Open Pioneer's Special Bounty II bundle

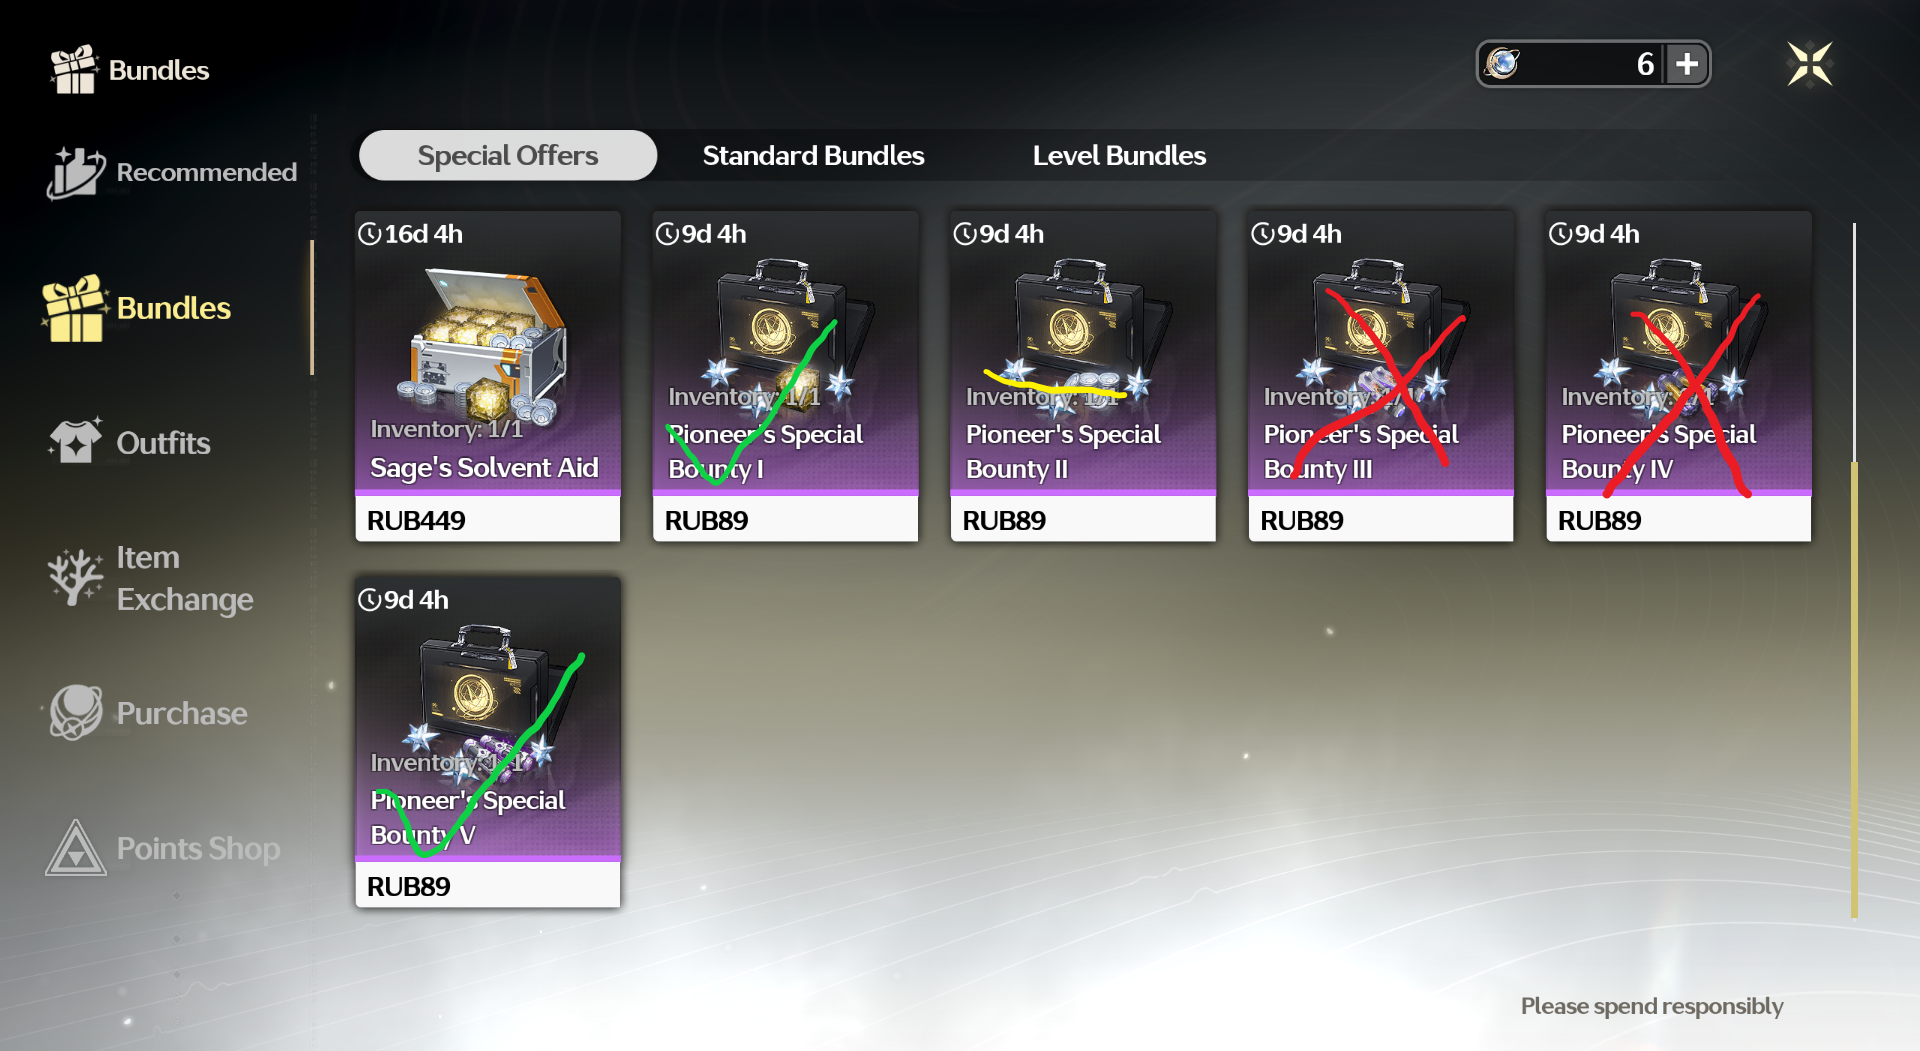click(x=1083, y=376)
